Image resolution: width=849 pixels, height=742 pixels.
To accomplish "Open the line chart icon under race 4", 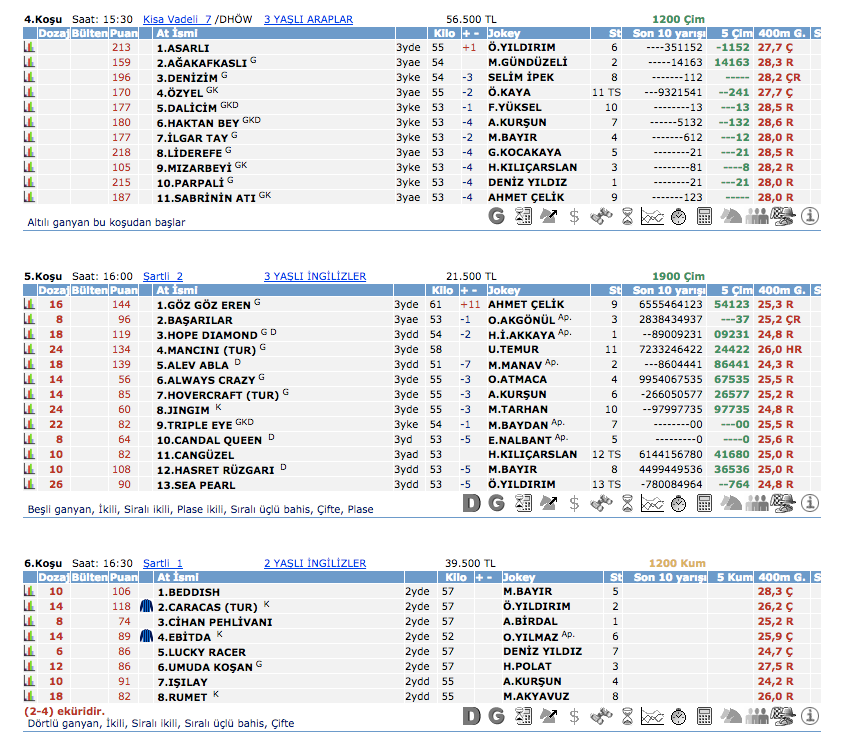I will (x=653, y=215).
